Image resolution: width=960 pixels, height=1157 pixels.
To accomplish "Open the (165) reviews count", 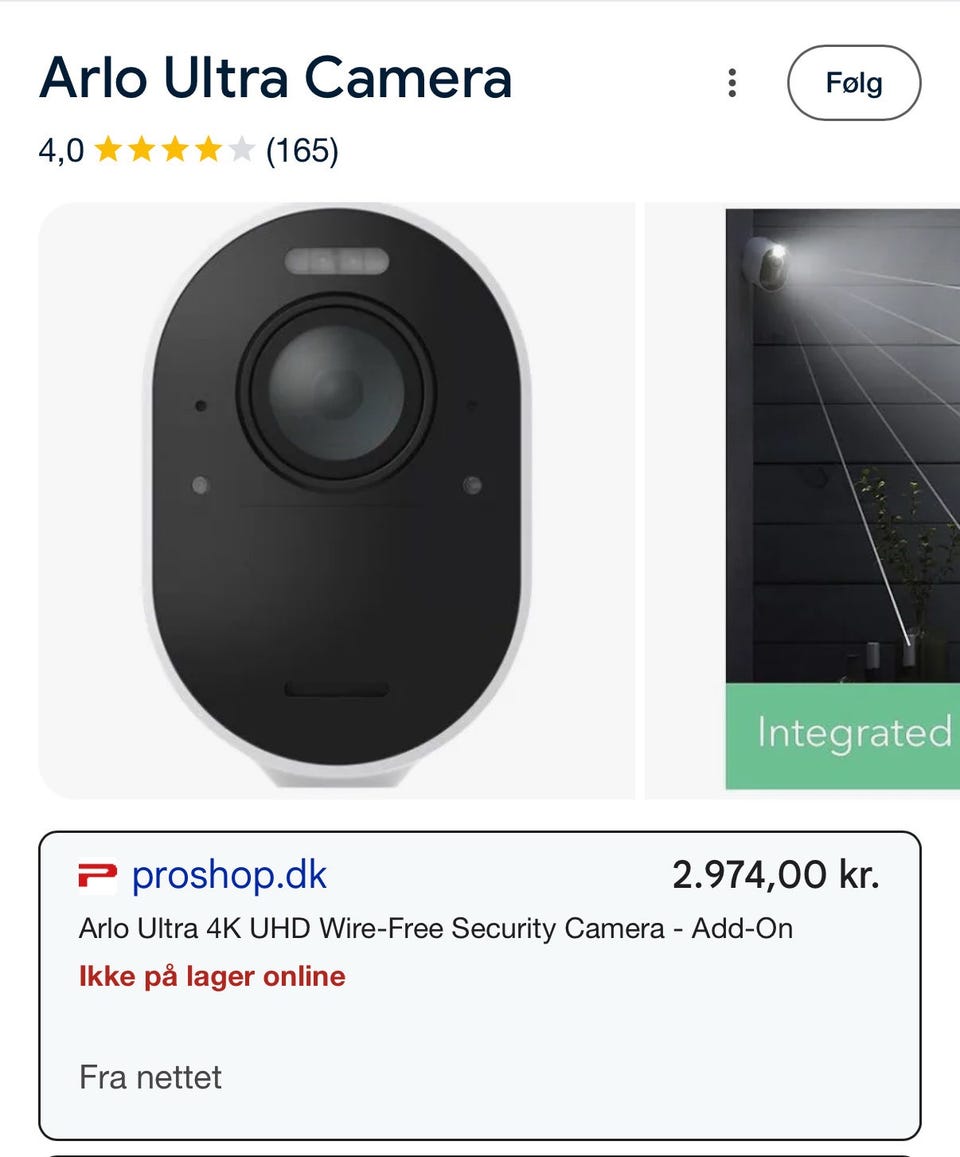I will 302,151.
